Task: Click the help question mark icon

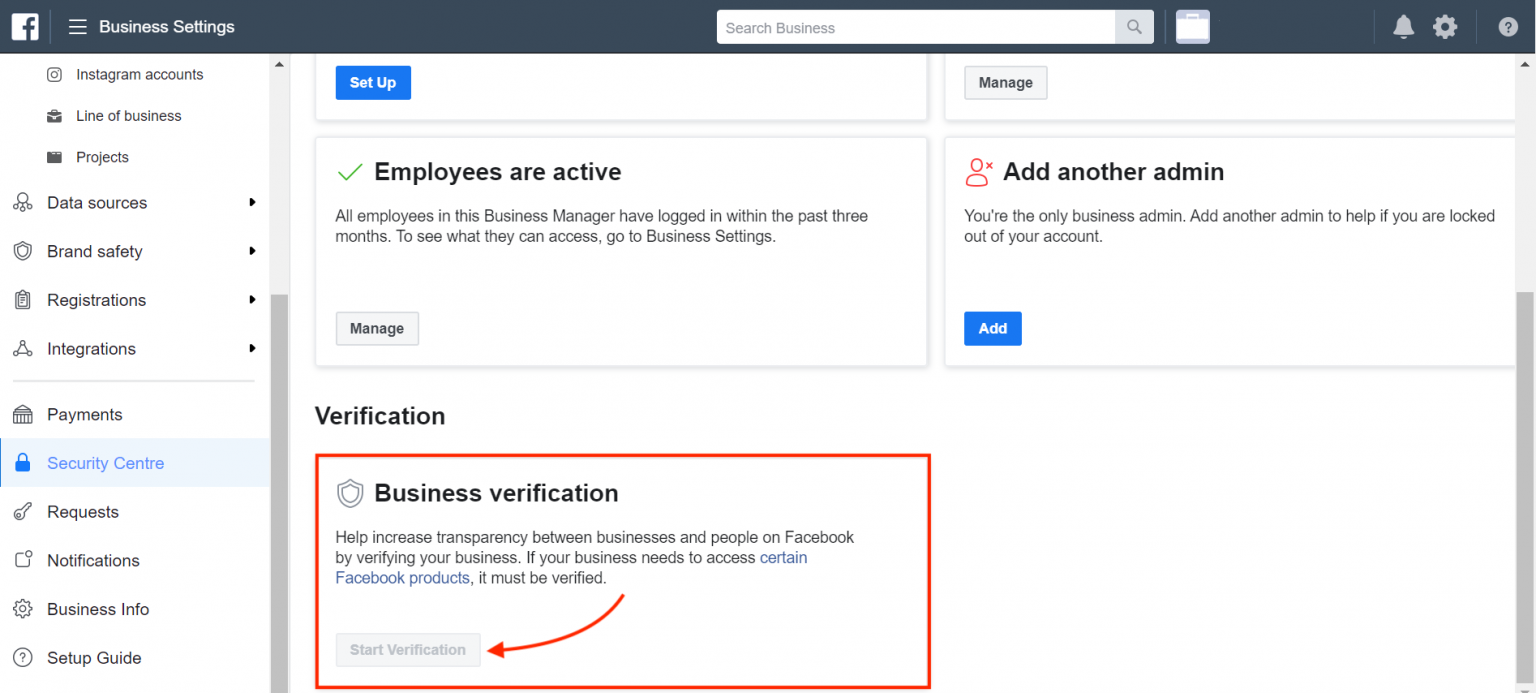Action: [x=1508, y=27]
